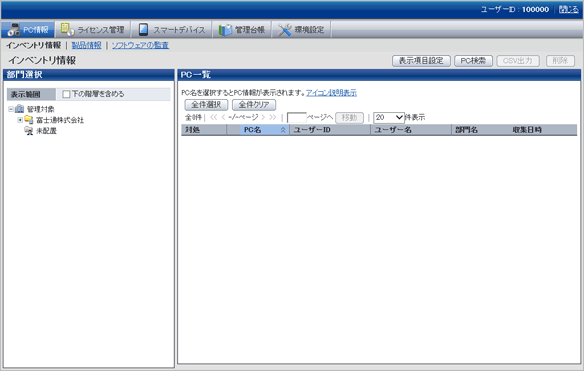The height and width of the screenshot is (371, 584).
Task: Click the 削除 button
Action: point(561,61)
